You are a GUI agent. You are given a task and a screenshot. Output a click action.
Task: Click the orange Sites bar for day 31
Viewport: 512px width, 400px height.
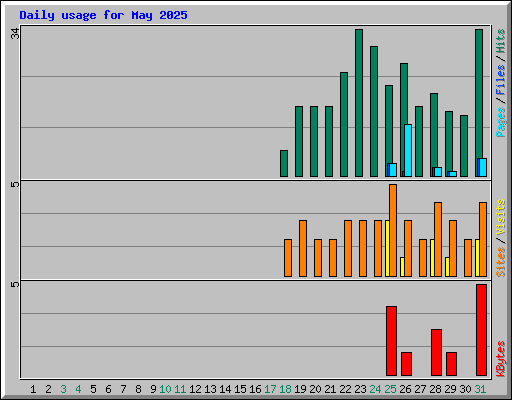[x=483, y=239]
